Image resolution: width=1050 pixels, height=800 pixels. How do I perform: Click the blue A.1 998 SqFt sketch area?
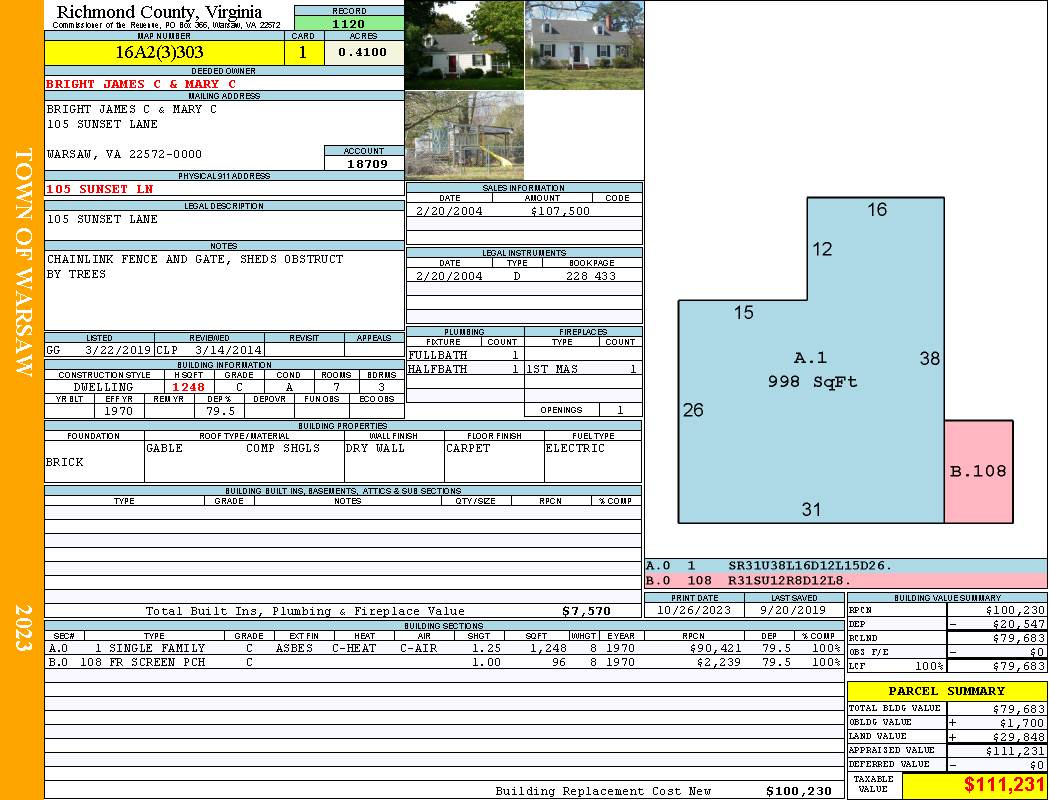810,370
